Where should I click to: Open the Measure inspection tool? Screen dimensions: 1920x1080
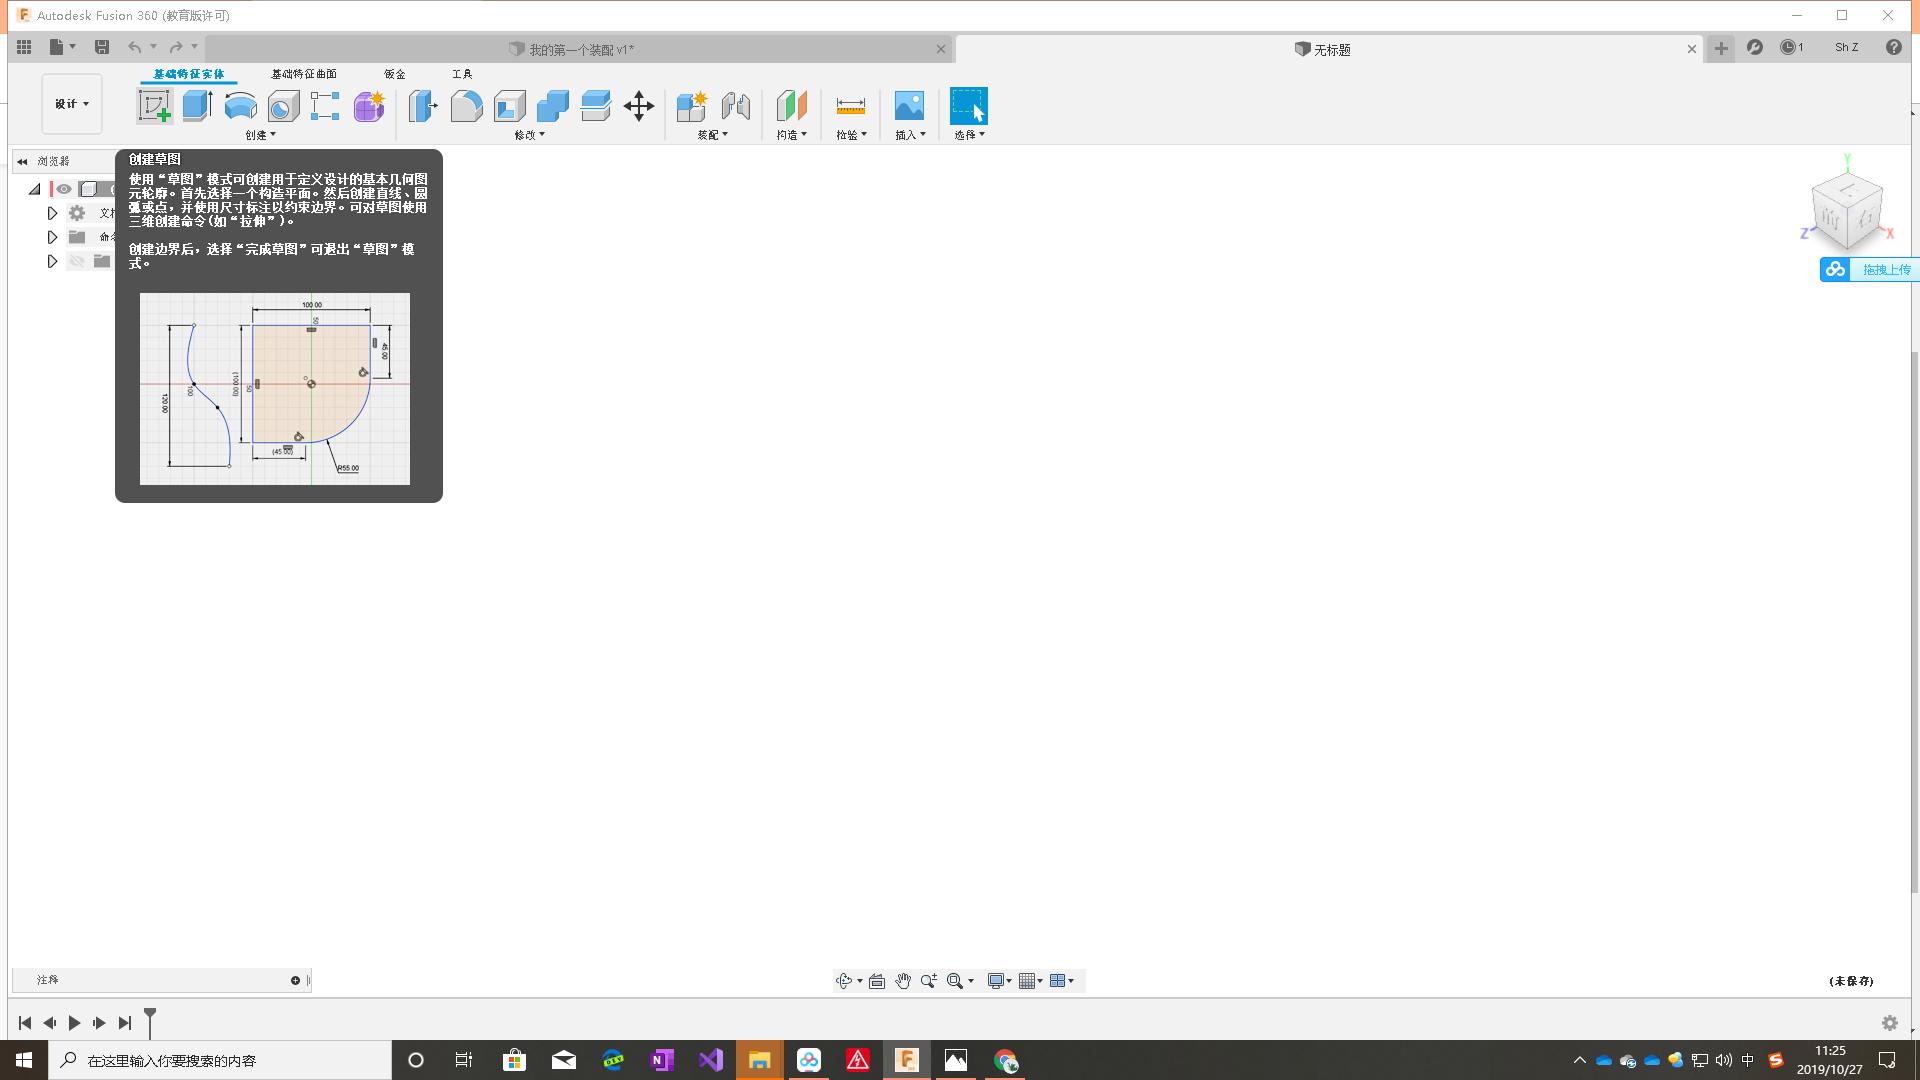pos(849,106)
